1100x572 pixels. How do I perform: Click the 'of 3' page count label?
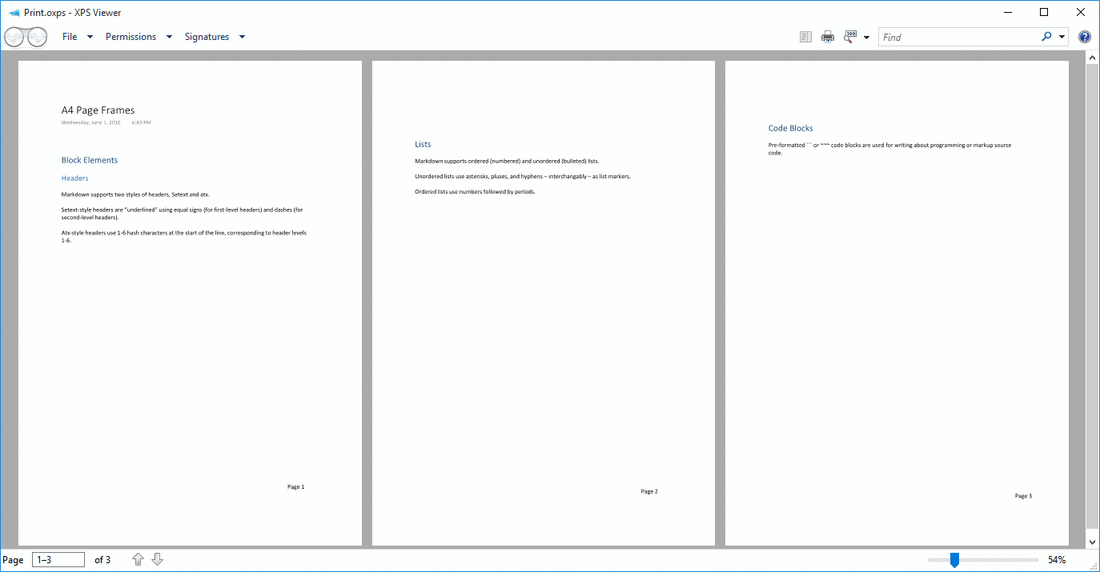(102, 559)
